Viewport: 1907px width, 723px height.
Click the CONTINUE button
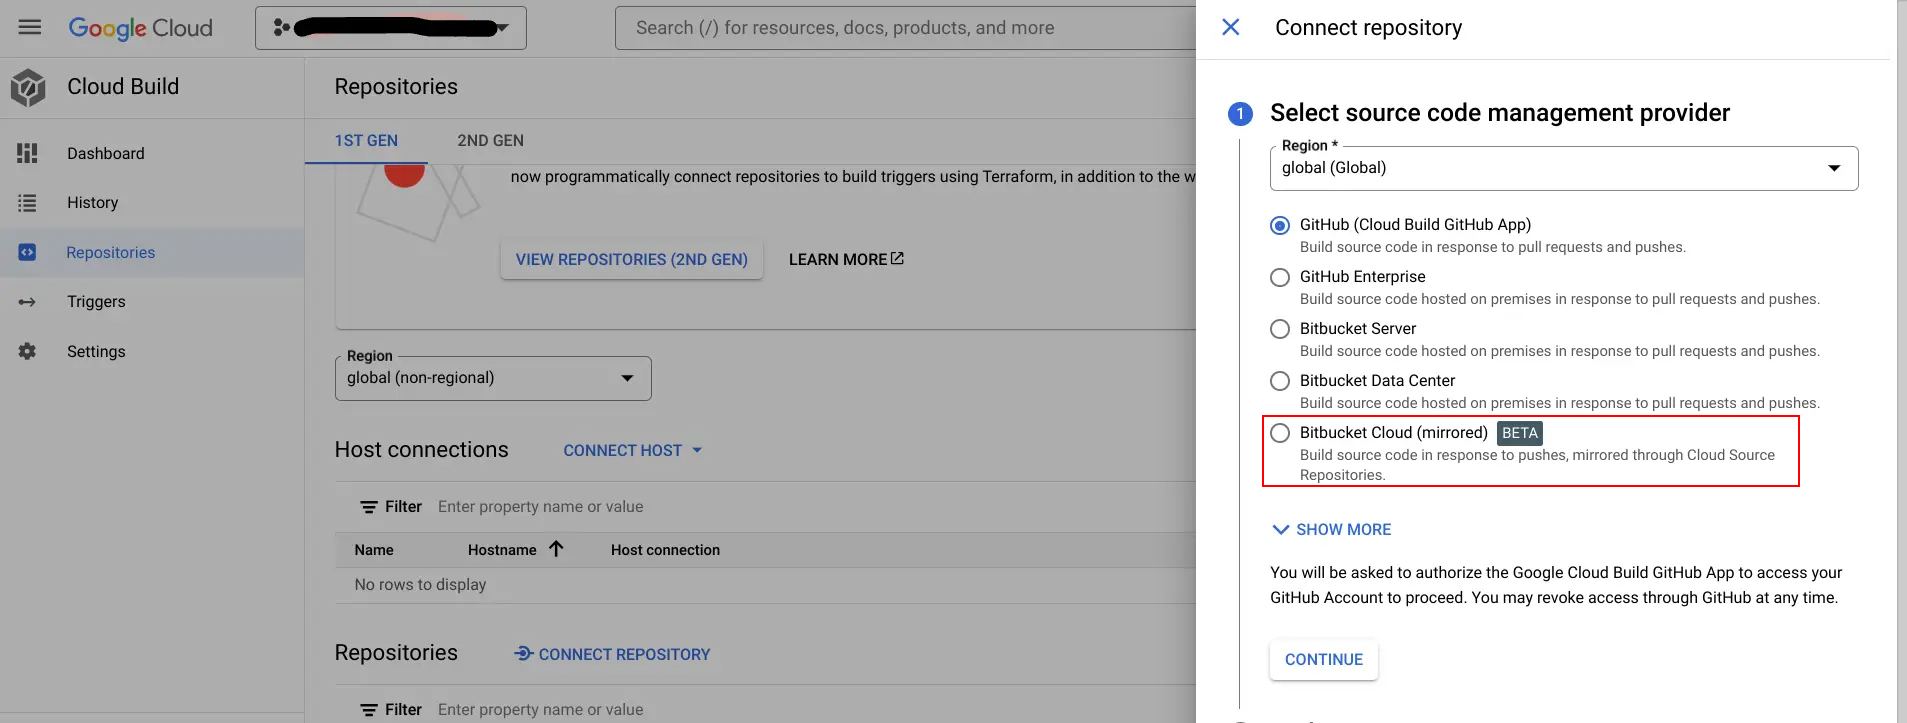(x=1324, y=660)
